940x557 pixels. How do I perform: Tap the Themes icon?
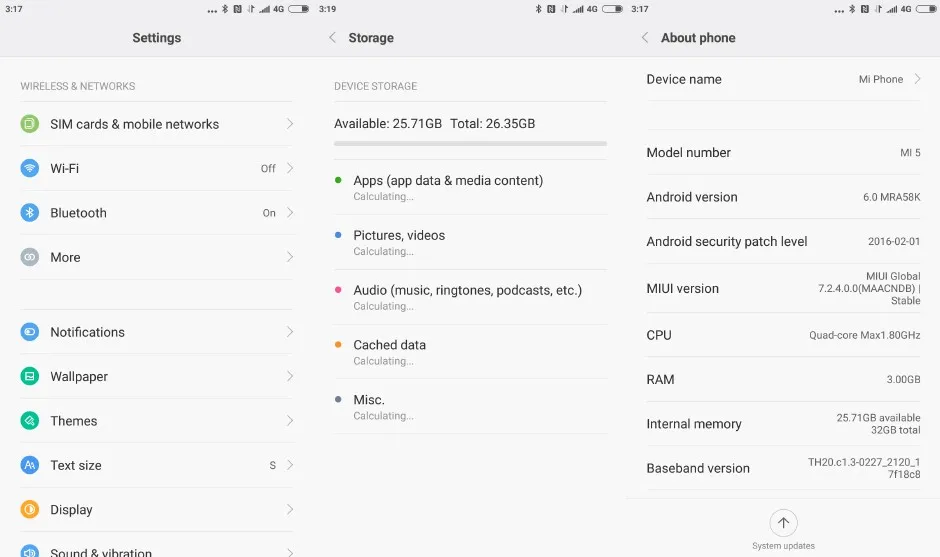[30, 421]
